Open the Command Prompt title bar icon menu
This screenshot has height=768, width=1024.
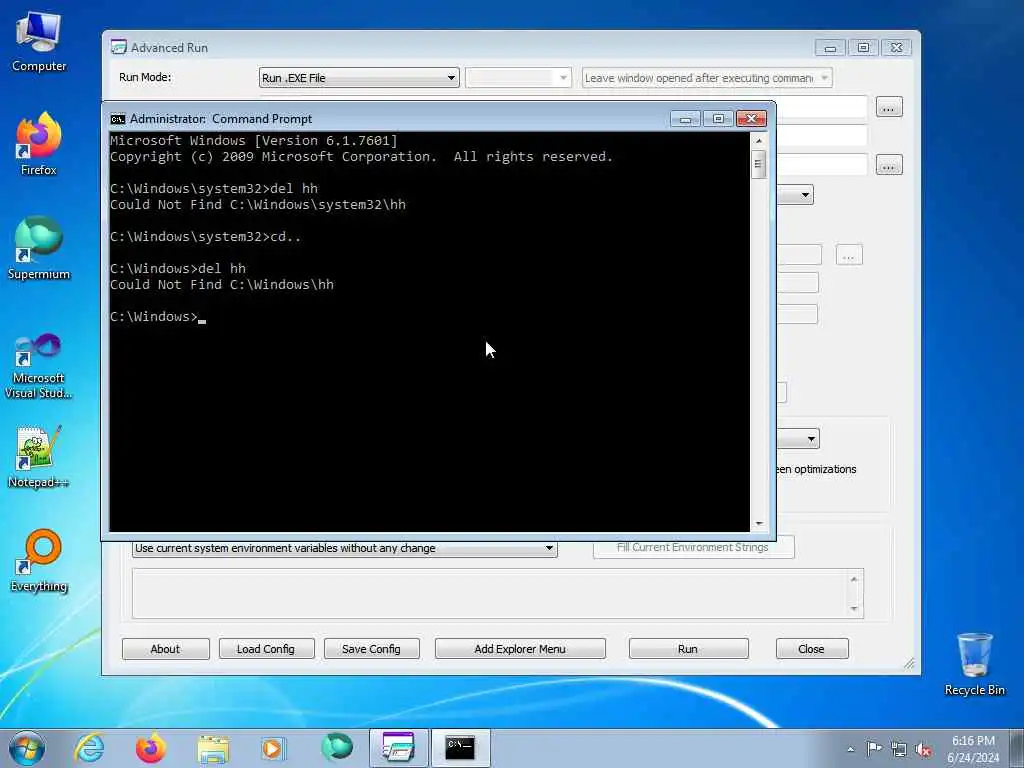(x=118, y=119)
